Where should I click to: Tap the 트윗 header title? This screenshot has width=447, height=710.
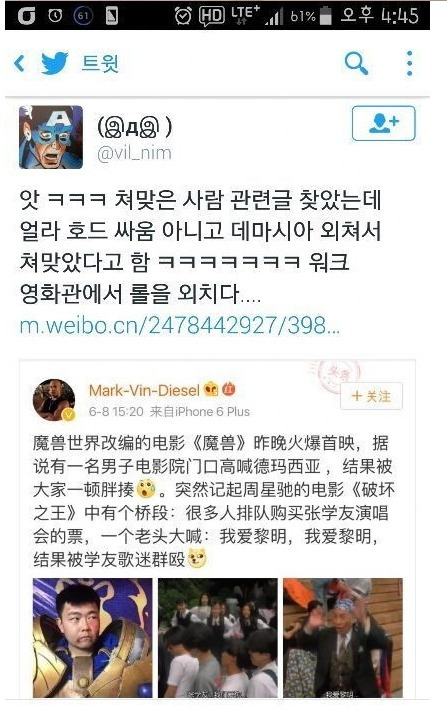(100, 63)
